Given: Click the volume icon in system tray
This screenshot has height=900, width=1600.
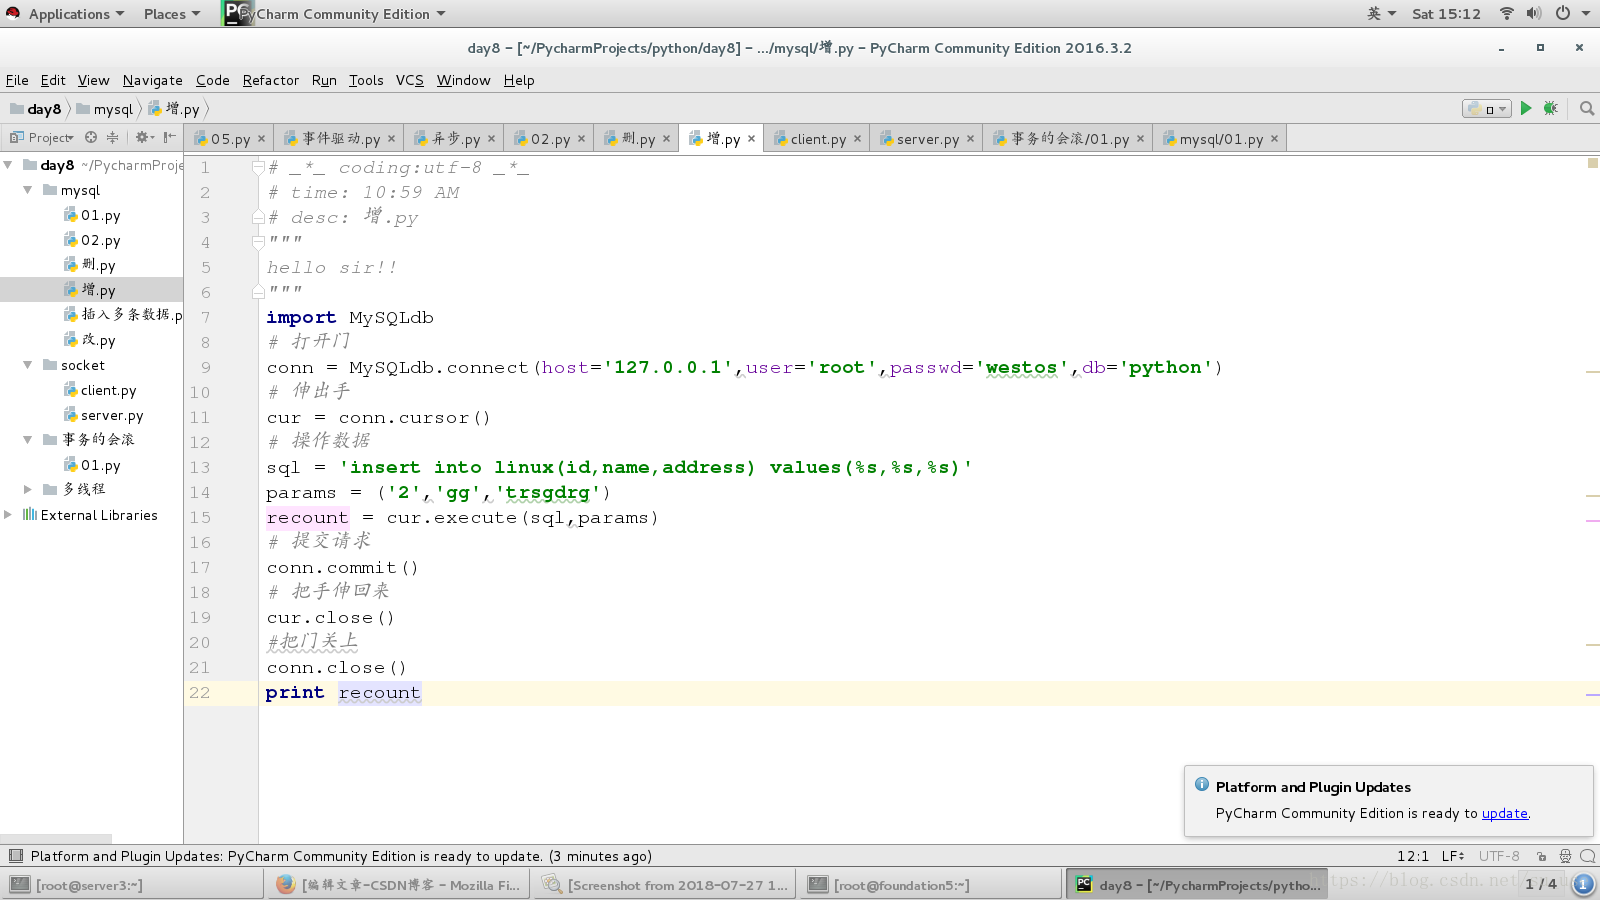Looking at the screenshot, I should click(x=1534, y=13).
